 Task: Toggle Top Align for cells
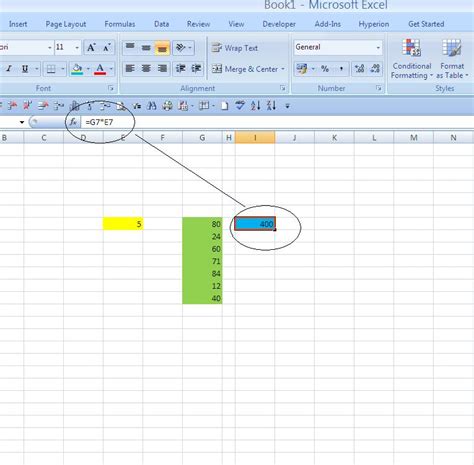pyautogui.click(x=130, y=48)
